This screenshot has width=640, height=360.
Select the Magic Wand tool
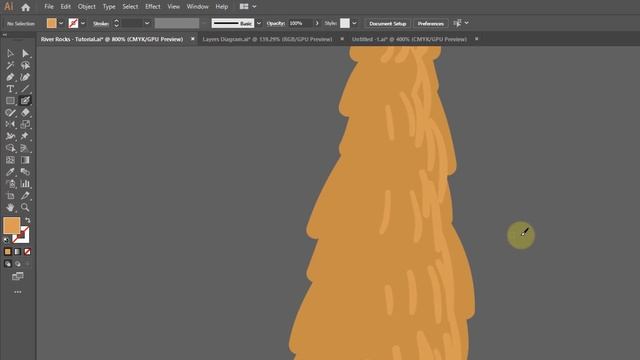[10, 65]
